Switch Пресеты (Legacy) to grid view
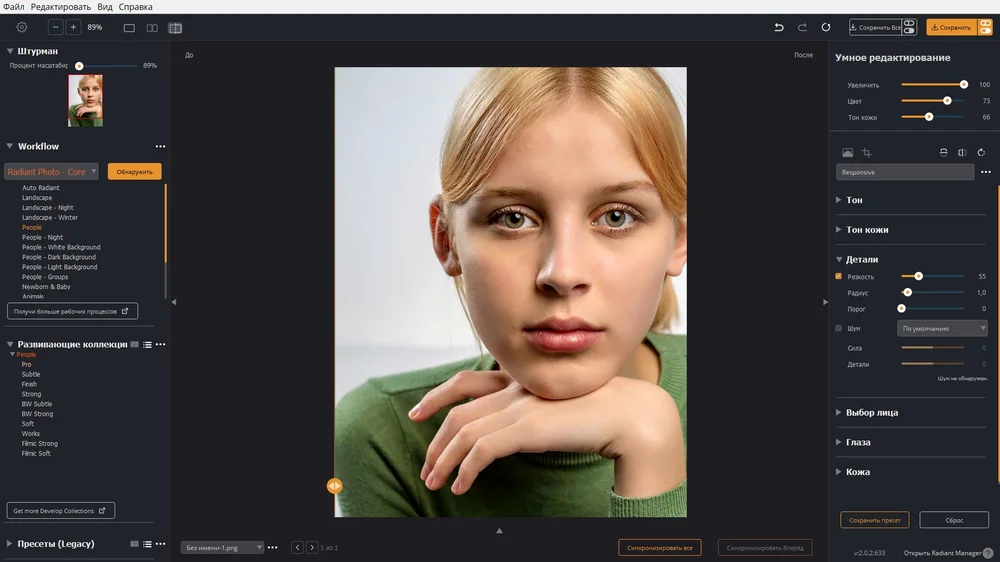 (135, 544)
